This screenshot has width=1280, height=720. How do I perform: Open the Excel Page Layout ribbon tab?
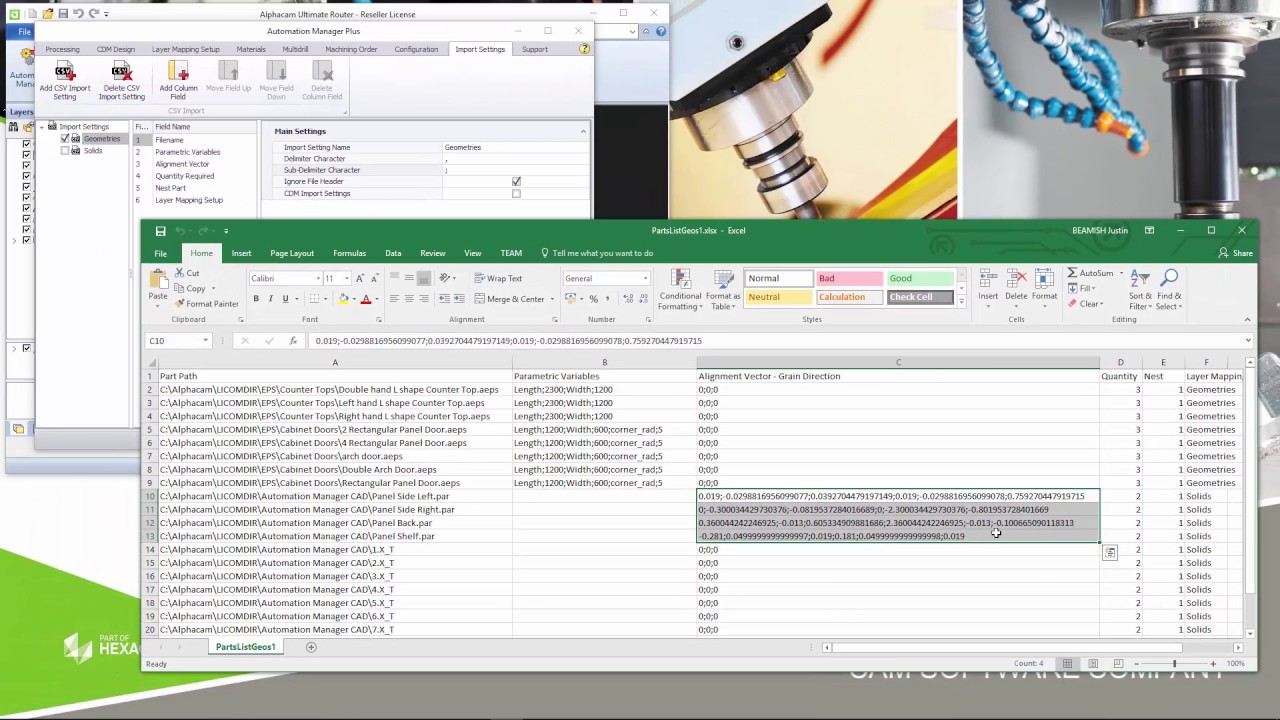click(x=292, y=253)
